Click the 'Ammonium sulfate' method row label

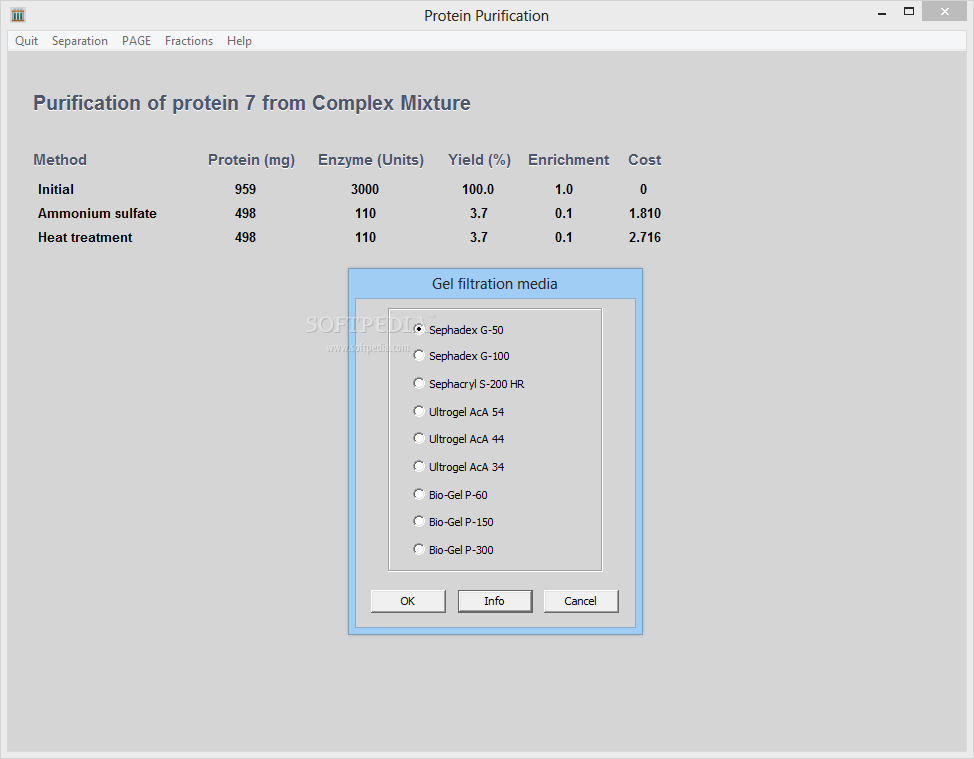pyautogui.click(x=98, y=214)
